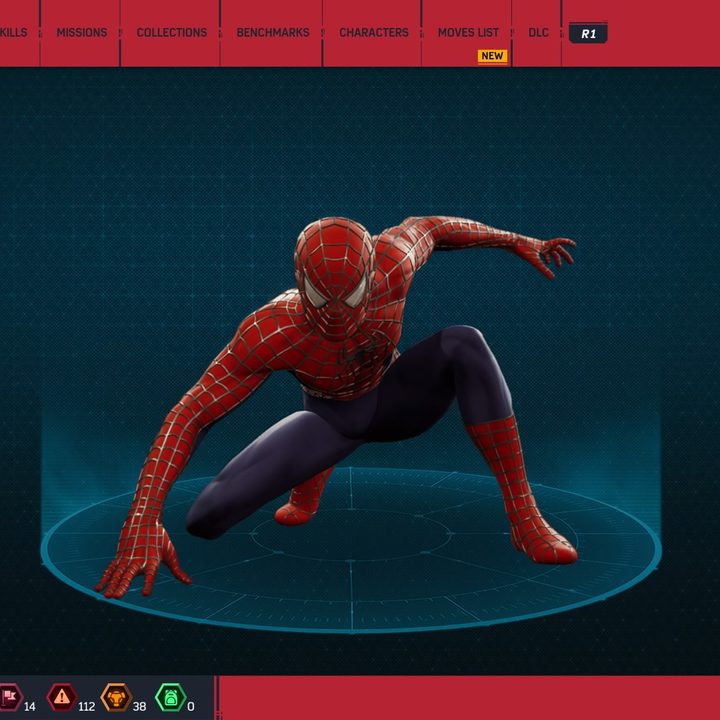Viewport: 720px width, 720px height.
Task: Switch to the Collections tab
Action: point(172,33)
